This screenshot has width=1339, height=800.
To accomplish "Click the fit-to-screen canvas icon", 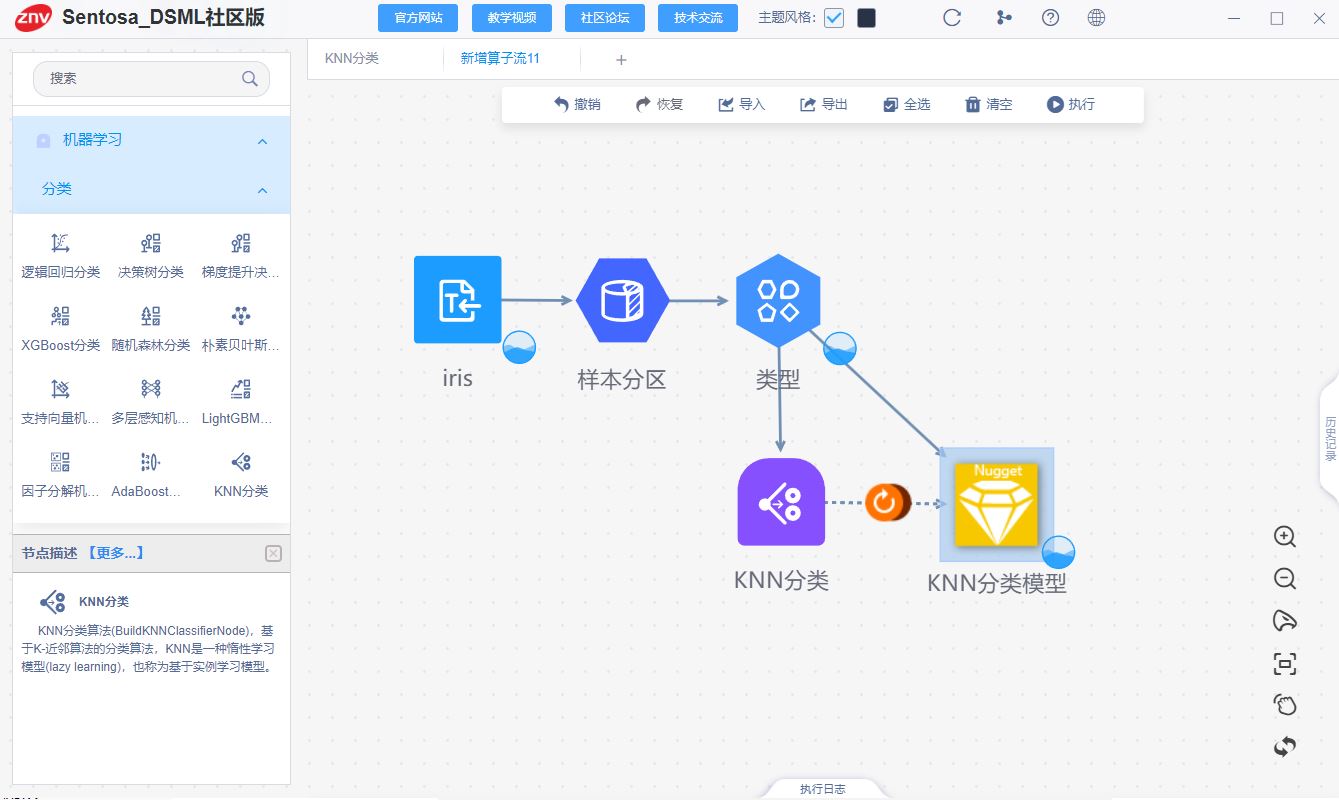I will pyautogui.click(x=1285, y=663).
